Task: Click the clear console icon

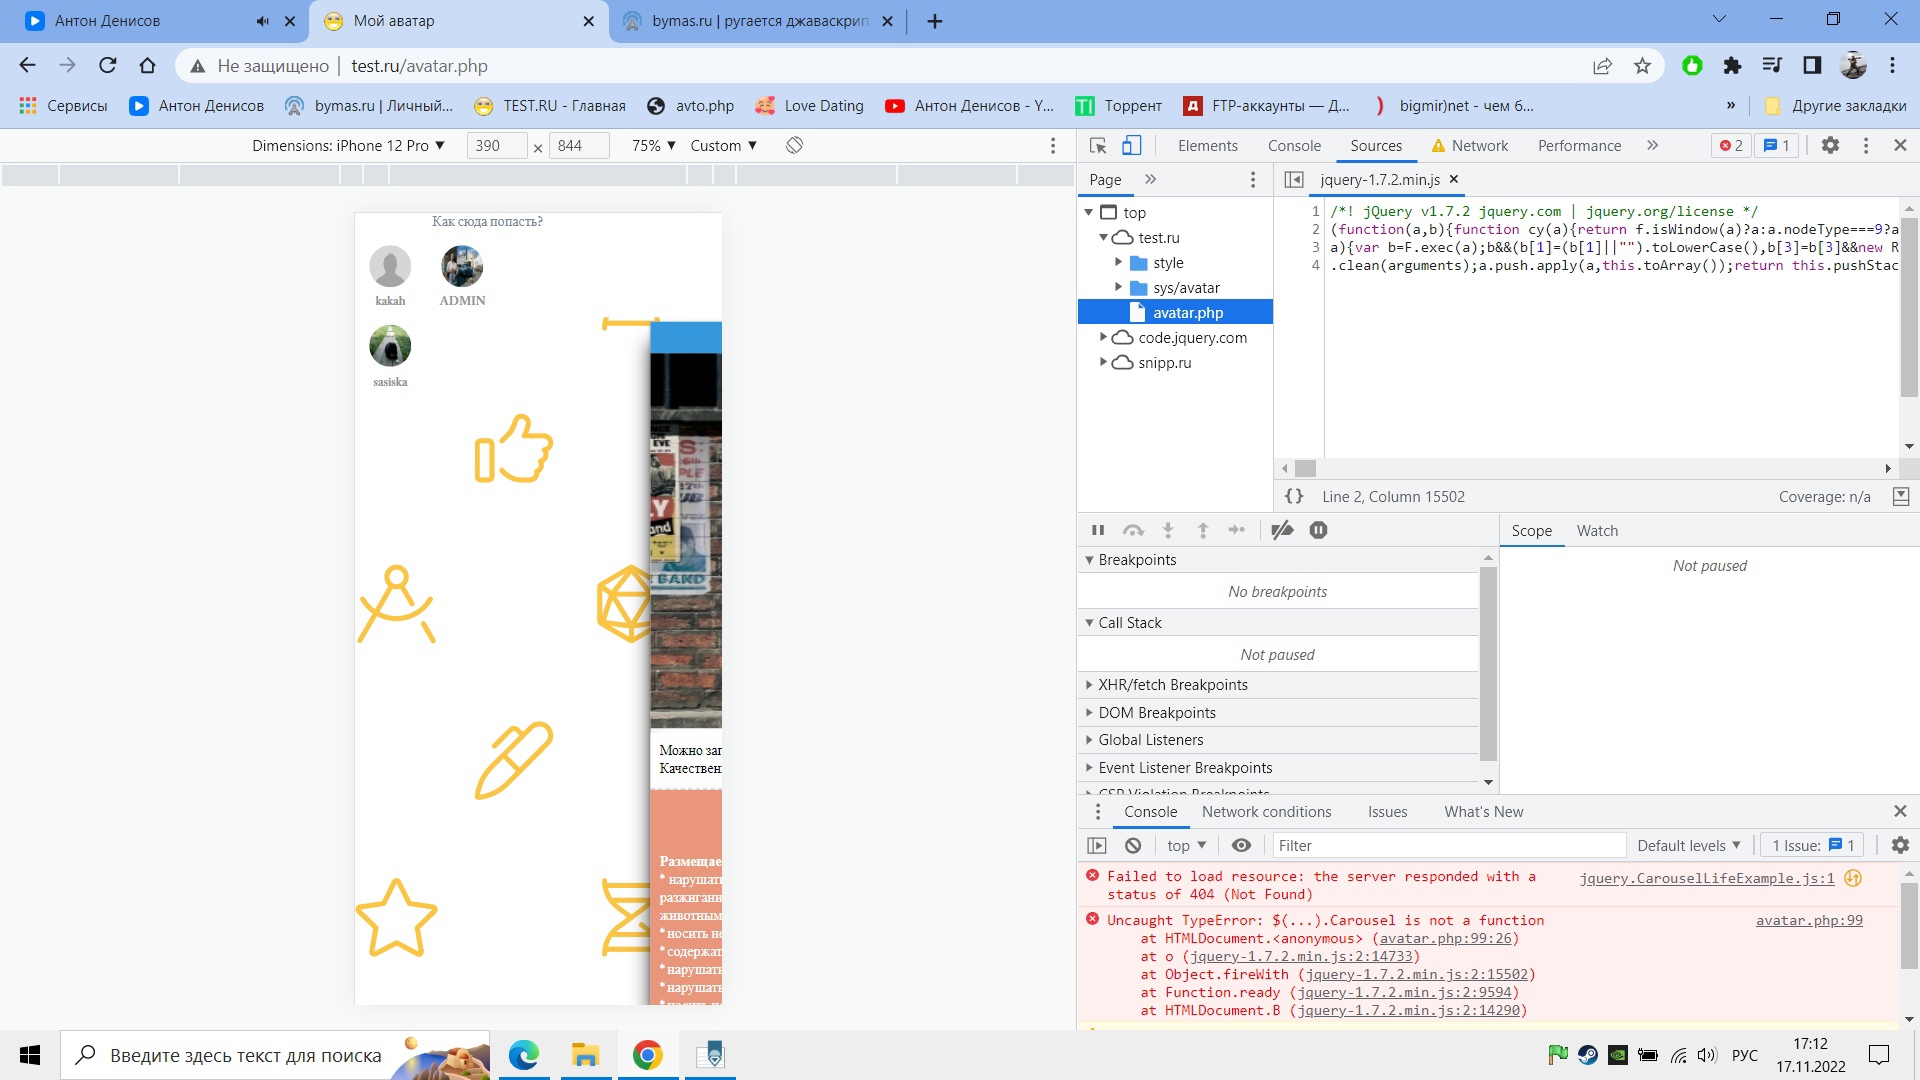Action: 1133,846
